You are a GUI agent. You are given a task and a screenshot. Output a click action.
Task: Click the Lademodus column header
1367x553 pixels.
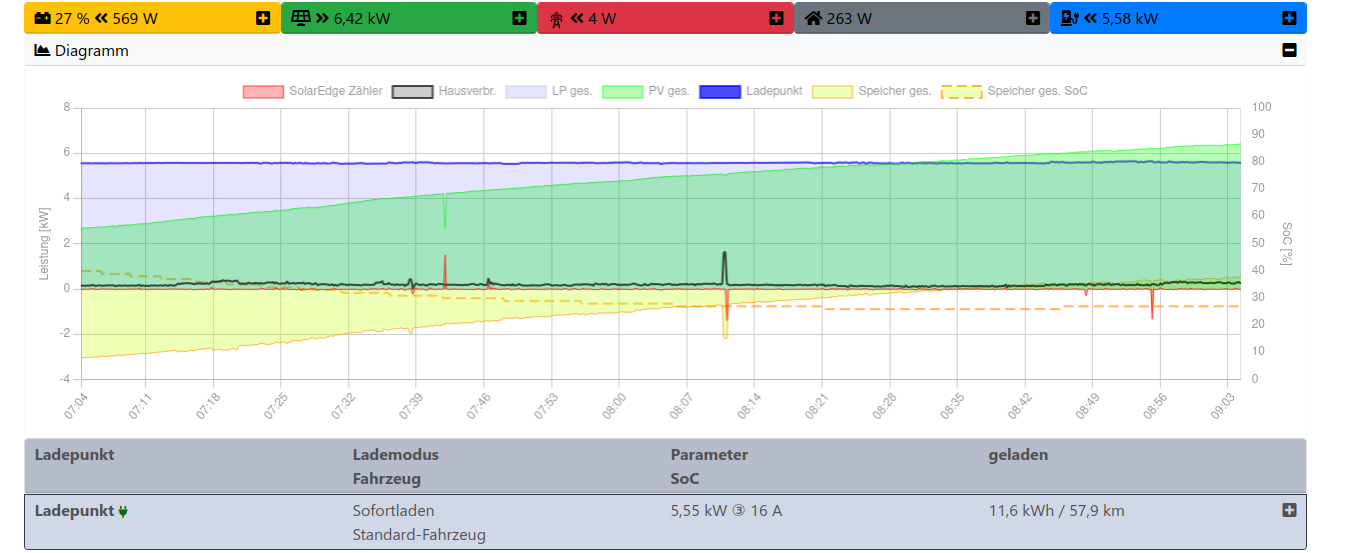395,455
